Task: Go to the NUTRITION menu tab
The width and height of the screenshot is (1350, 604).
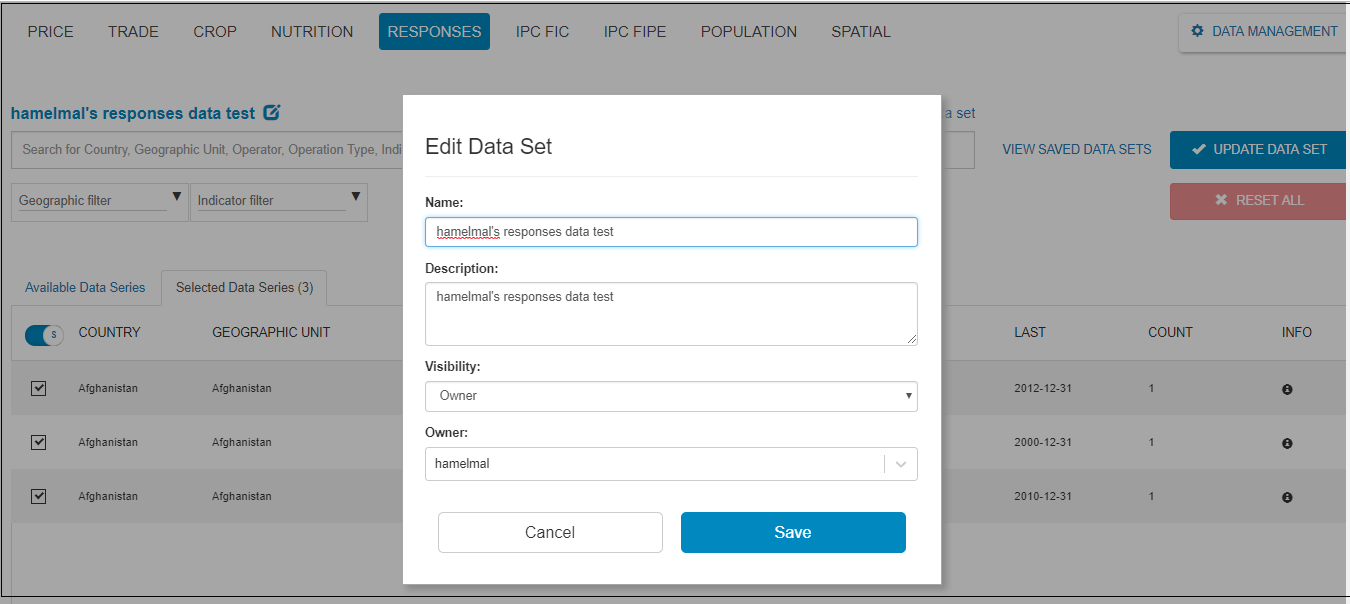Action: (x=312, y=32)
